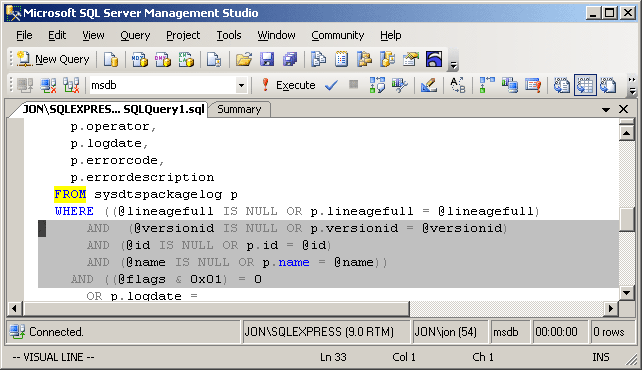Click SQL Server Mobile Query icon
Viewport: 642px width, 370px height.
click(214, 59)
